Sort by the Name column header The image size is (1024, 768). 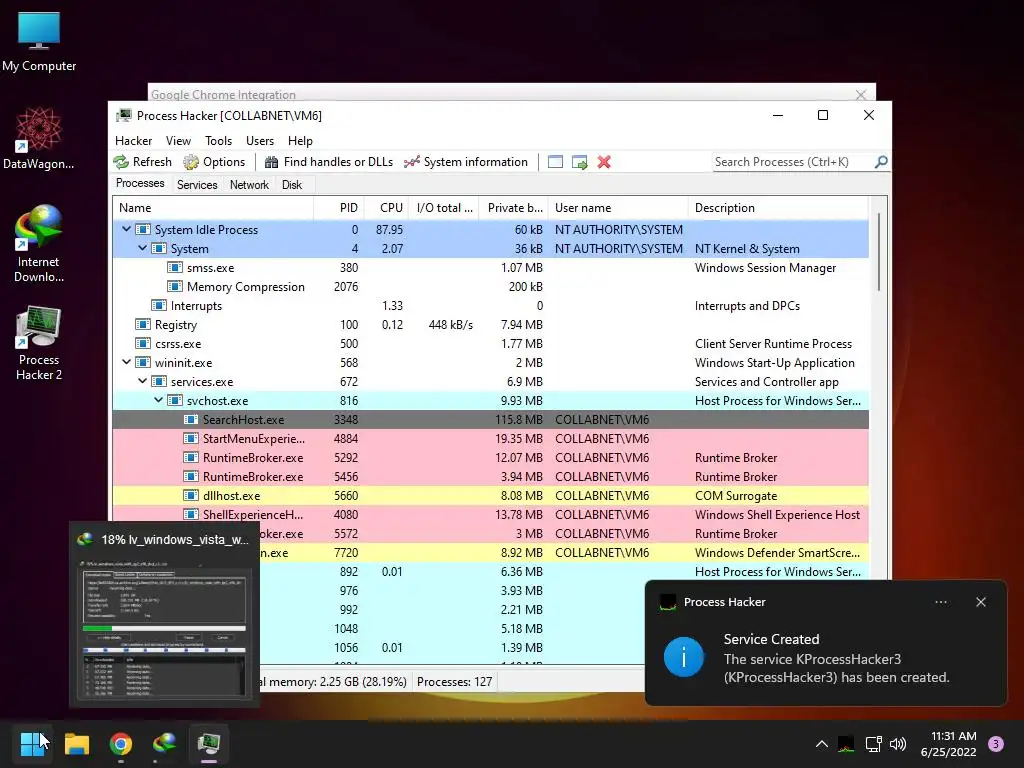coord(213,208)
